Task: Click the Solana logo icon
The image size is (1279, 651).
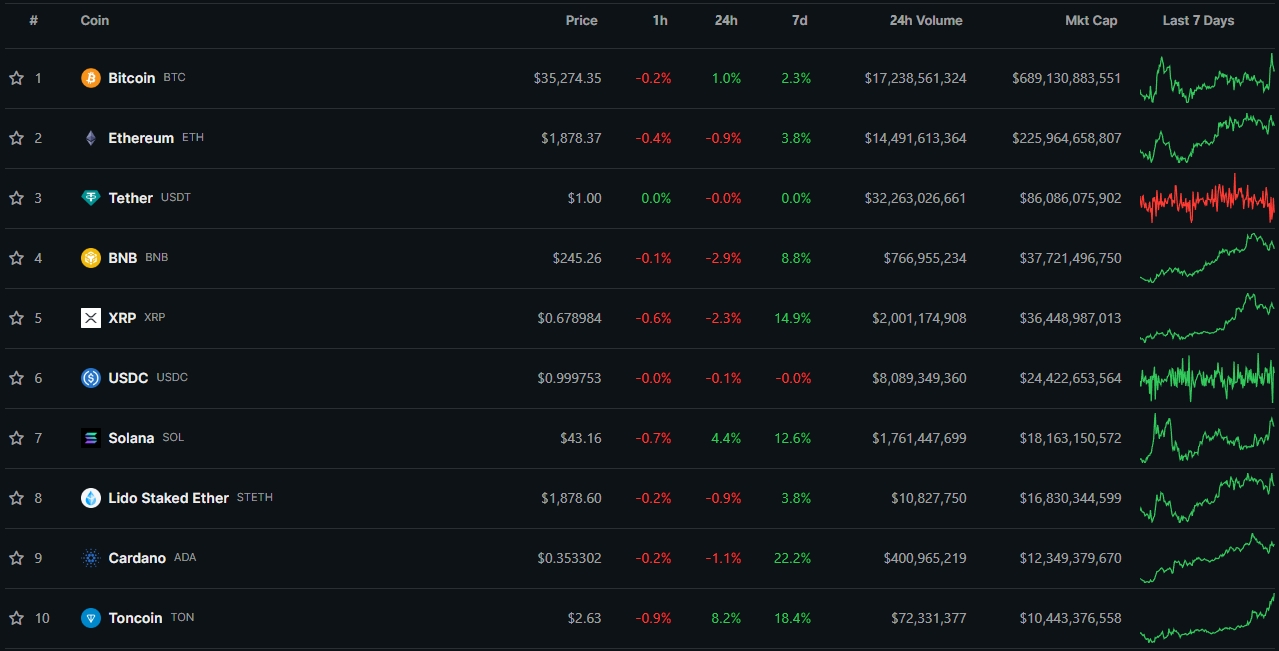Action: click(x=91, y=438)
